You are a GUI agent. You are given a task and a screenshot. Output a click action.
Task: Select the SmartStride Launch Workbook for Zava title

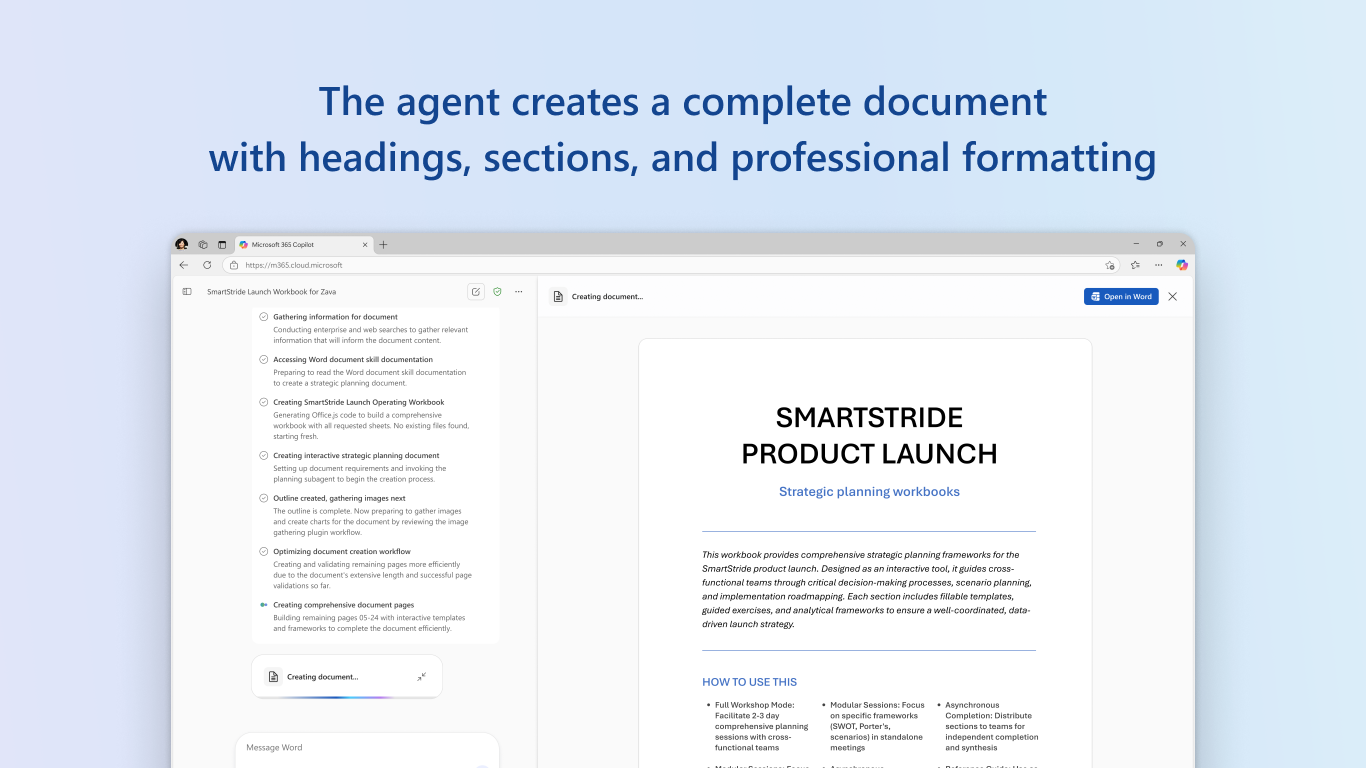(x=271, y=292)
